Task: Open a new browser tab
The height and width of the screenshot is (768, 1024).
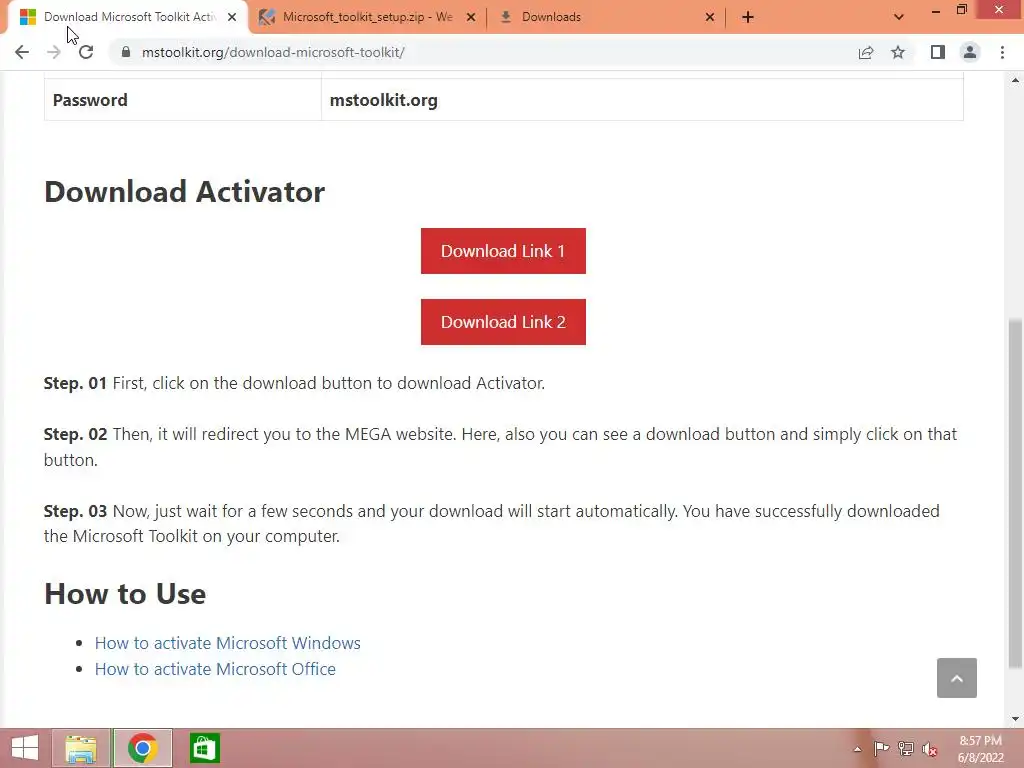Action: point(748,17)
